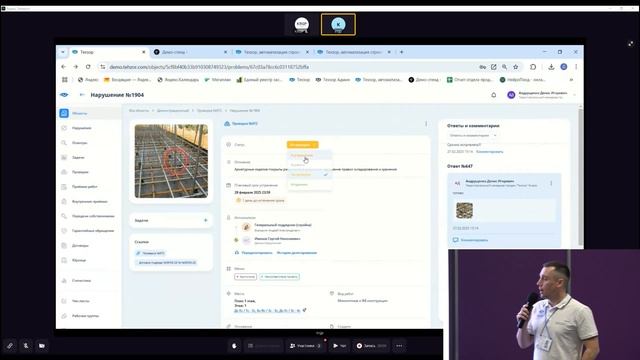Select the checked status option in dropdown
This screenshot has width=640, height=360.
[309, 174]
